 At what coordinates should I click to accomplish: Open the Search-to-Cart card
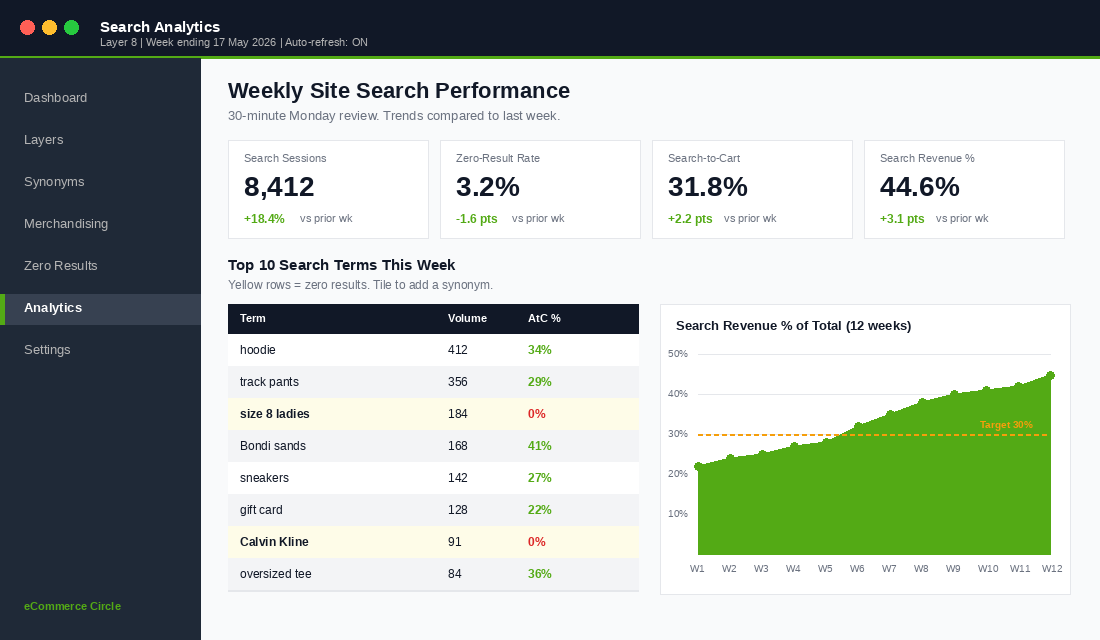coord(752,189)
